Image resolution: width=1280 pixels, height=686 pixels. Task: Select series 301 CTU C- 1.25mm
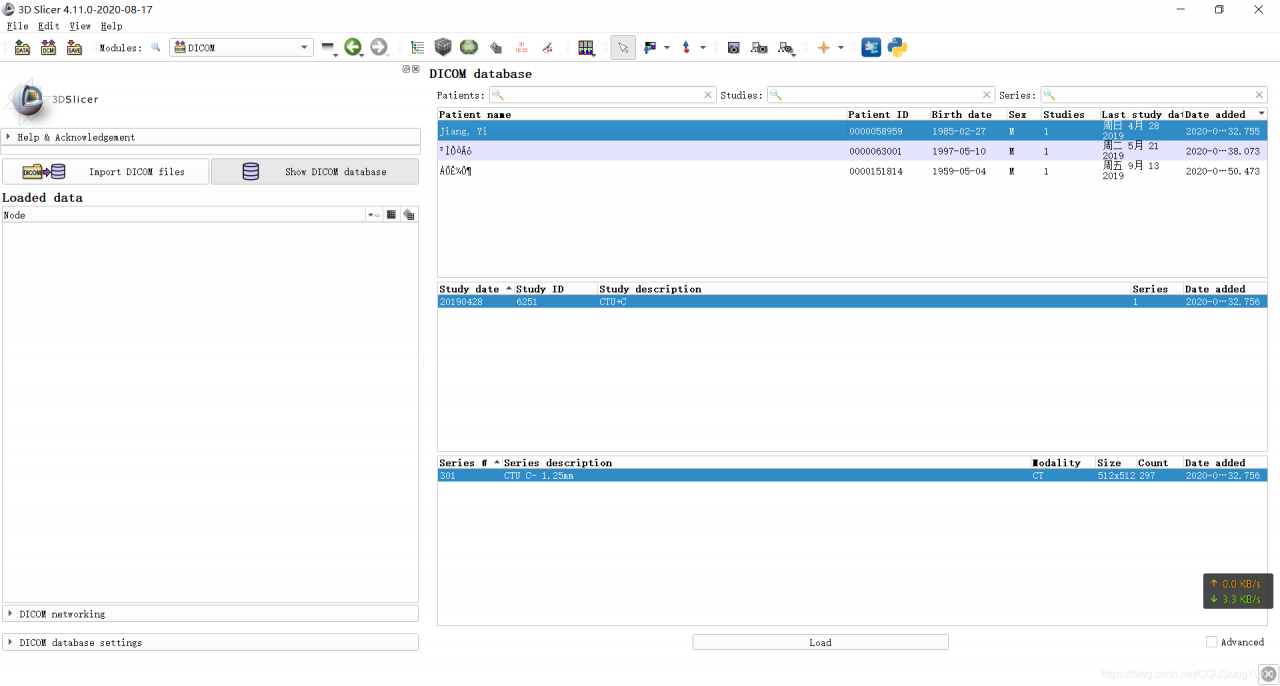852,476
